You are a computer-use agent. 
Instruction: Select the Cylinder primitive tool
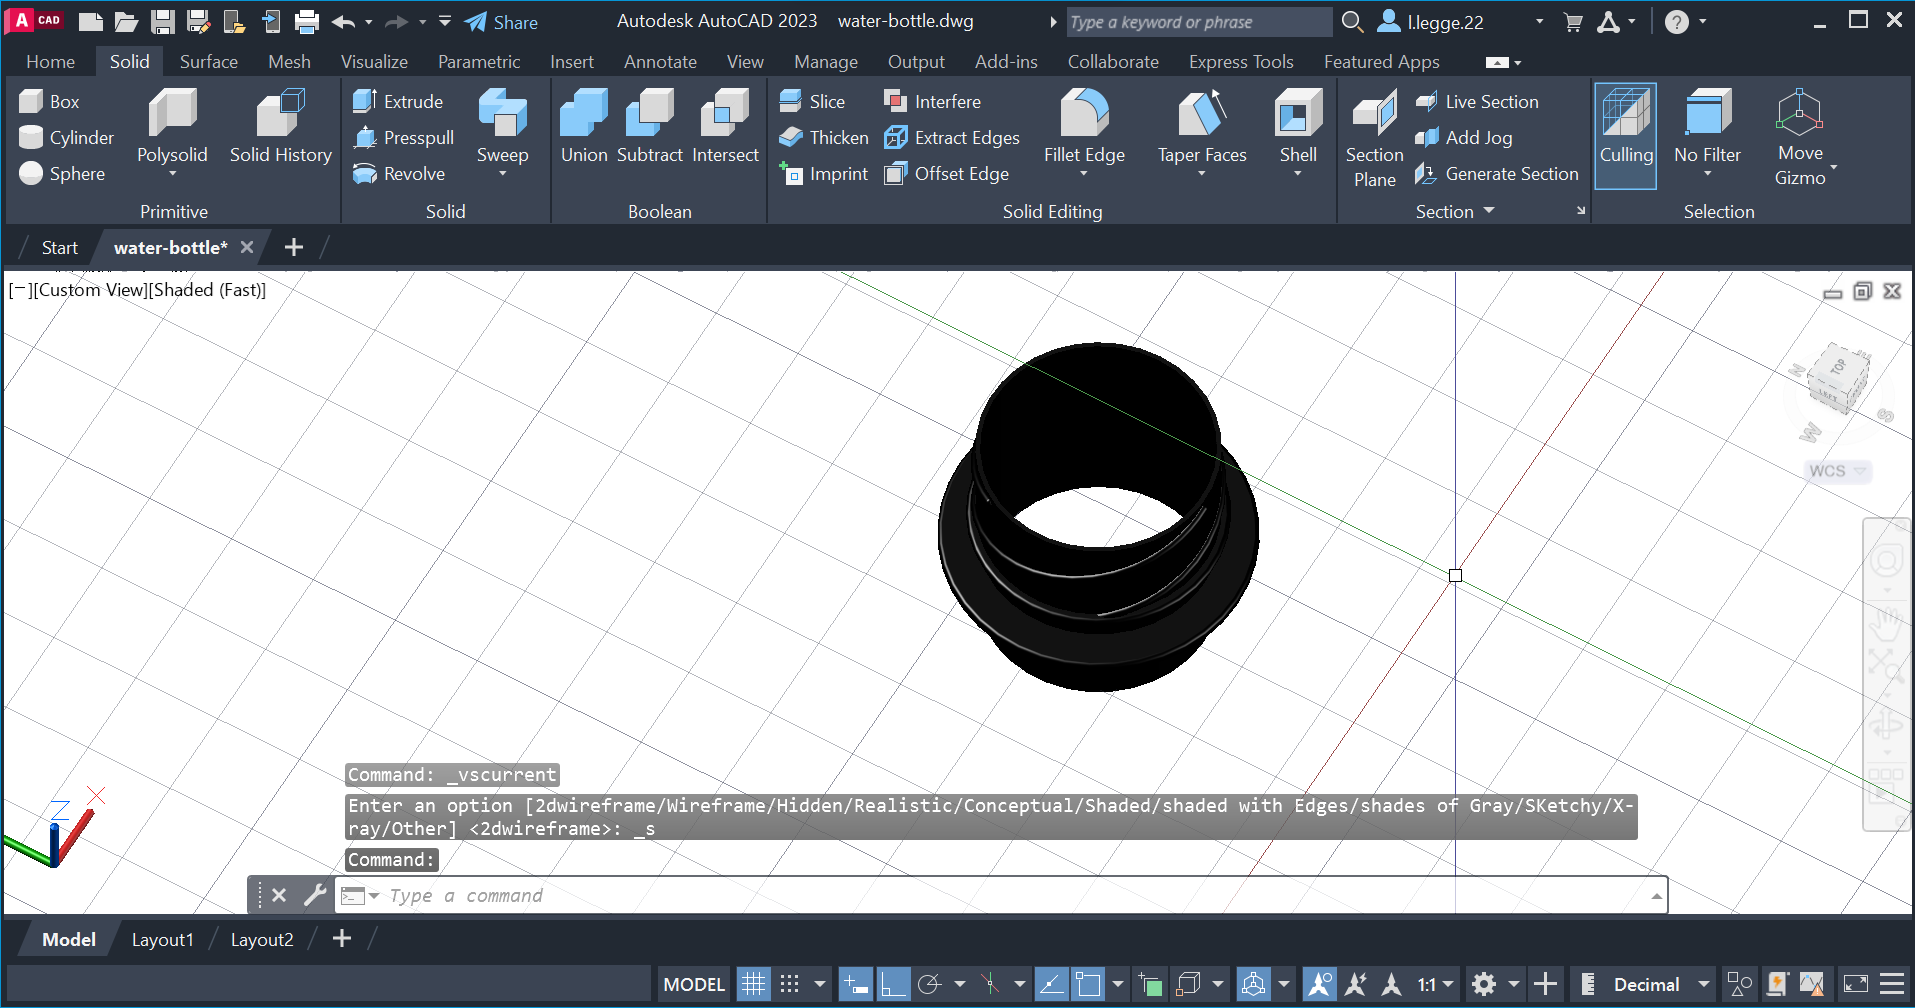tap(66, 137)
